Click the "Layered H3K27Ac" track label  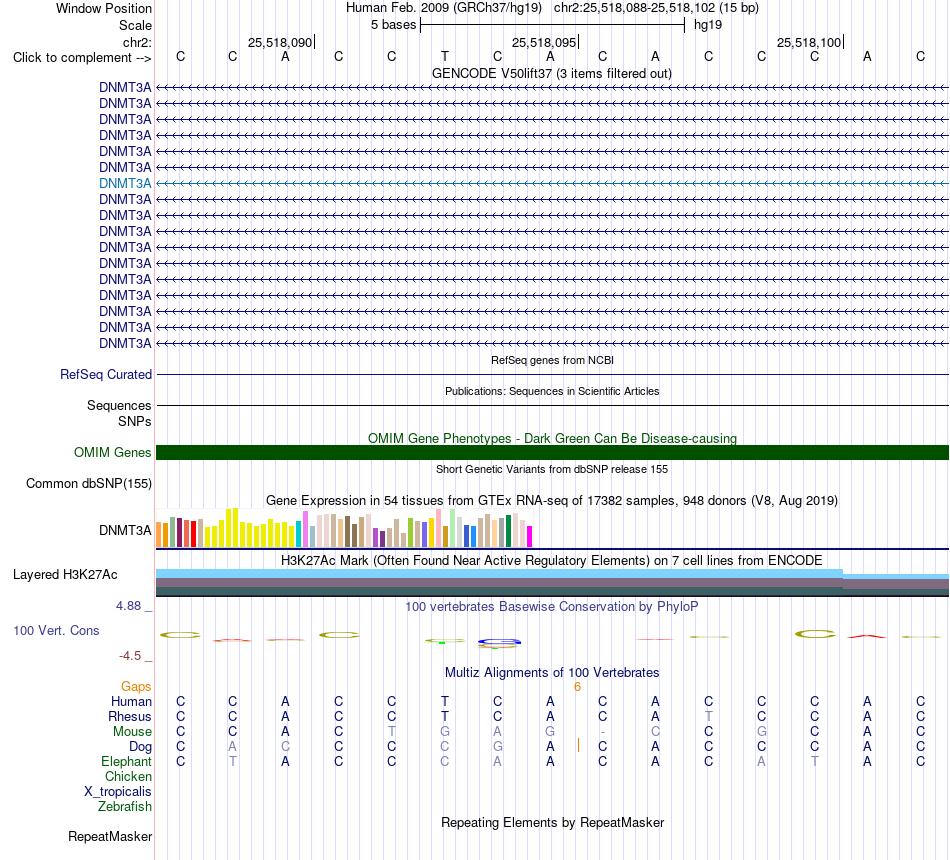coord(65,575)
